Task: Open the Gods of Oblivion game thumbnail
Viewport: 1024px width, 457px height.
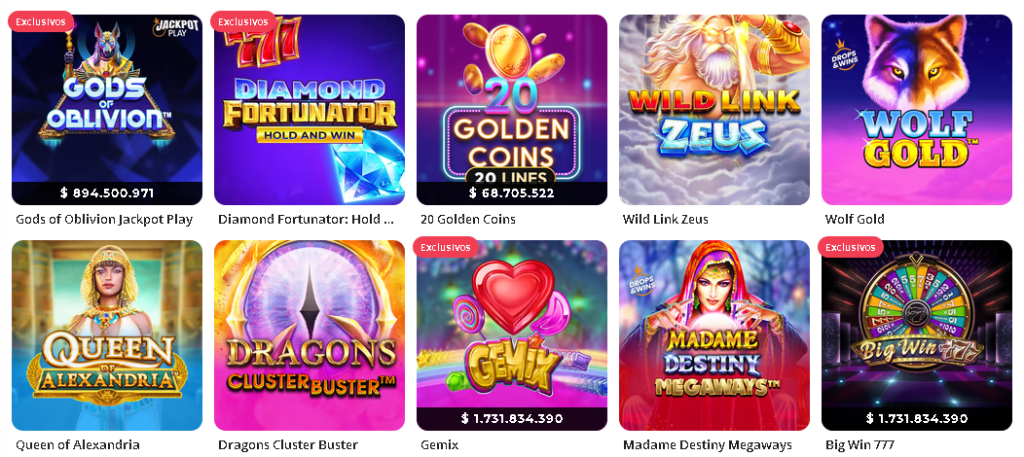Action: (107, 110)
